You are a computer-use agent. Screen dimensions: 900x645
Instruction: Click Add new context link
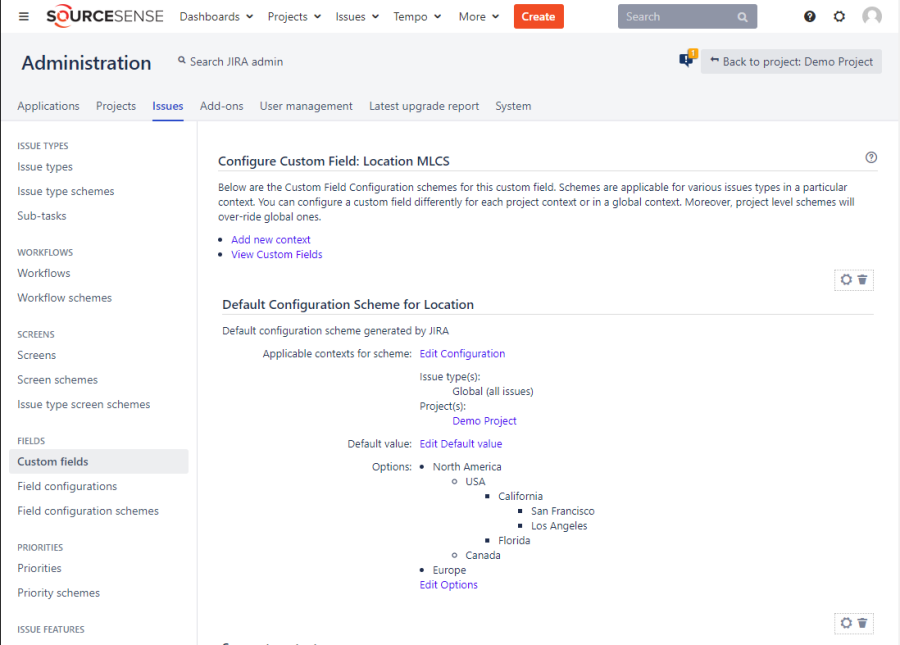pos(270,240)
